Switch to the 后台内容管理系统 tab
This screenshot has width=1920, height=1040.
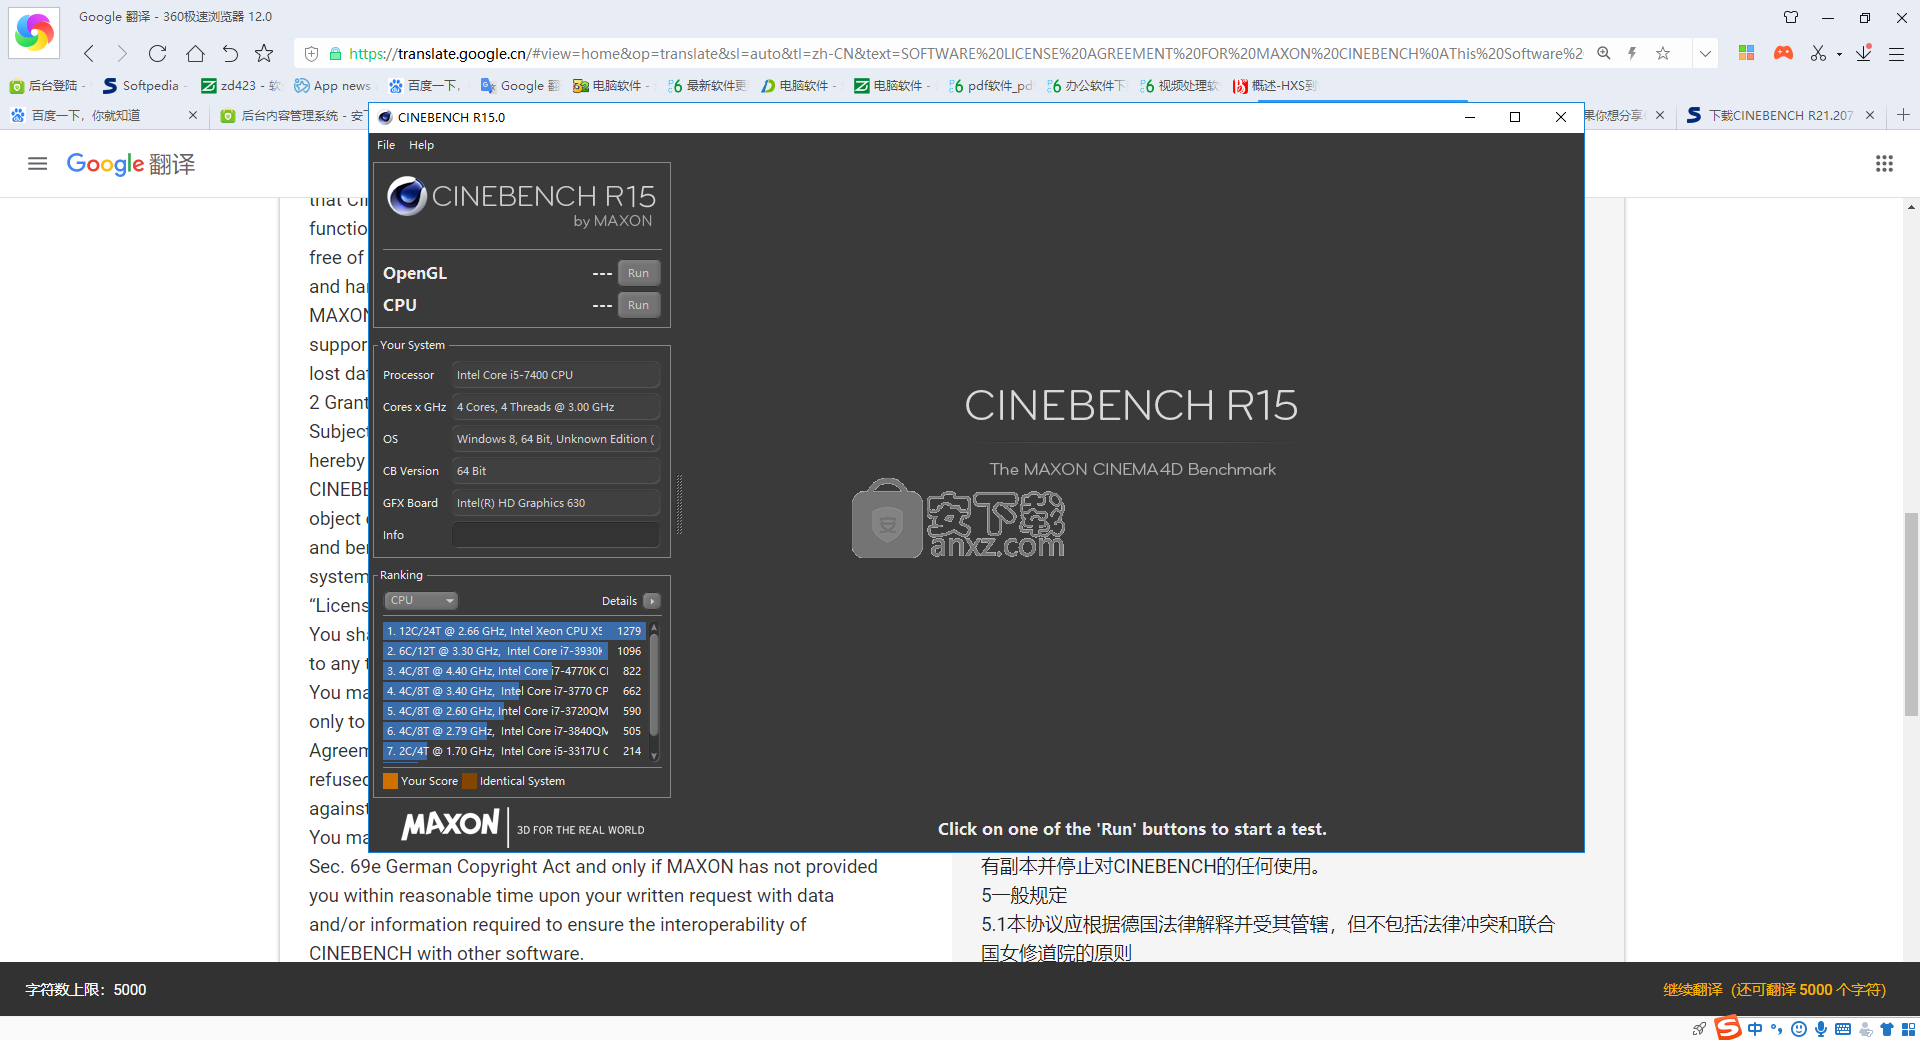pyautogui.click(x=292, y=116)
